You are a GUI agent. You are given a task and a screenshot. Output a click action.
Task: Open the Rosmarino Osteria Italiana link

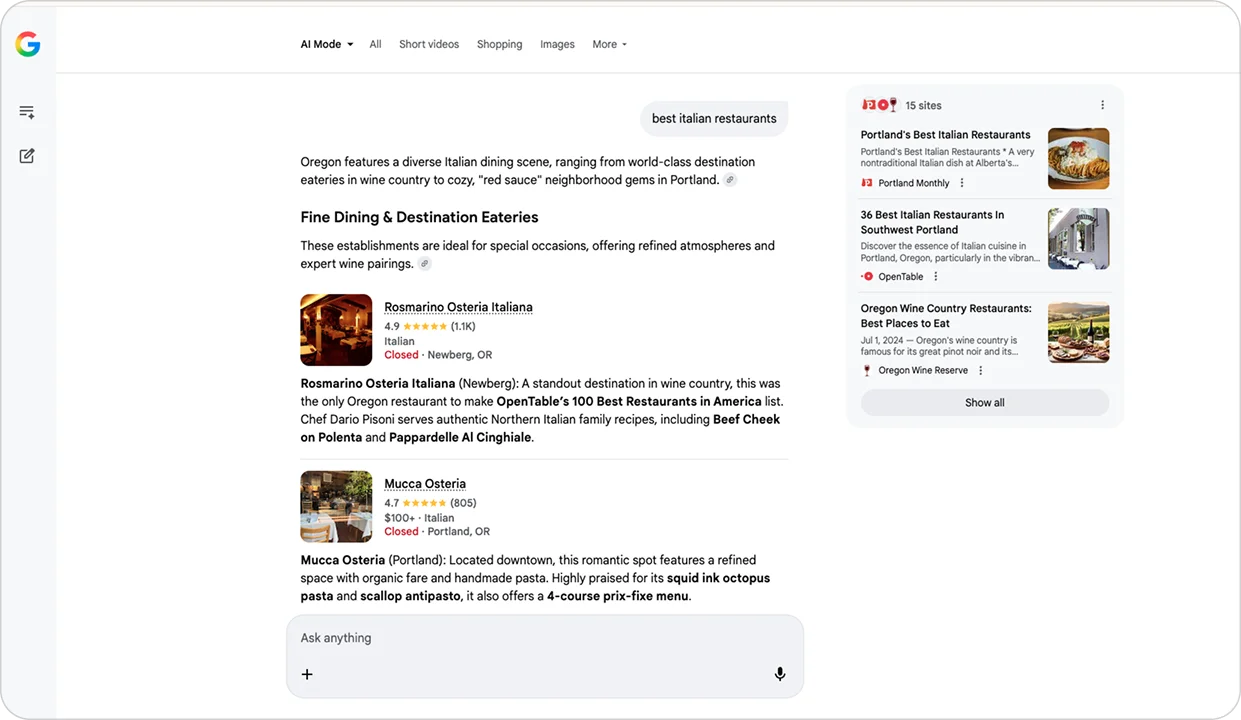(x=458, y=307)
